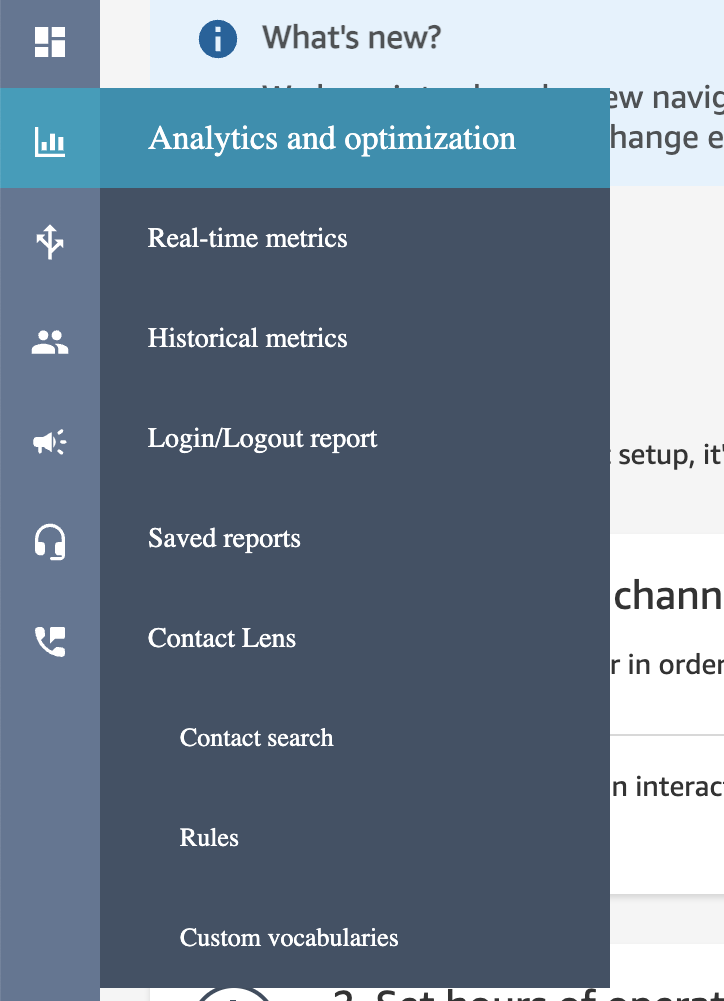Screen dimensions: 724x1001
Task: Click the info icon beside What's new
Action: tap(217, 40)
